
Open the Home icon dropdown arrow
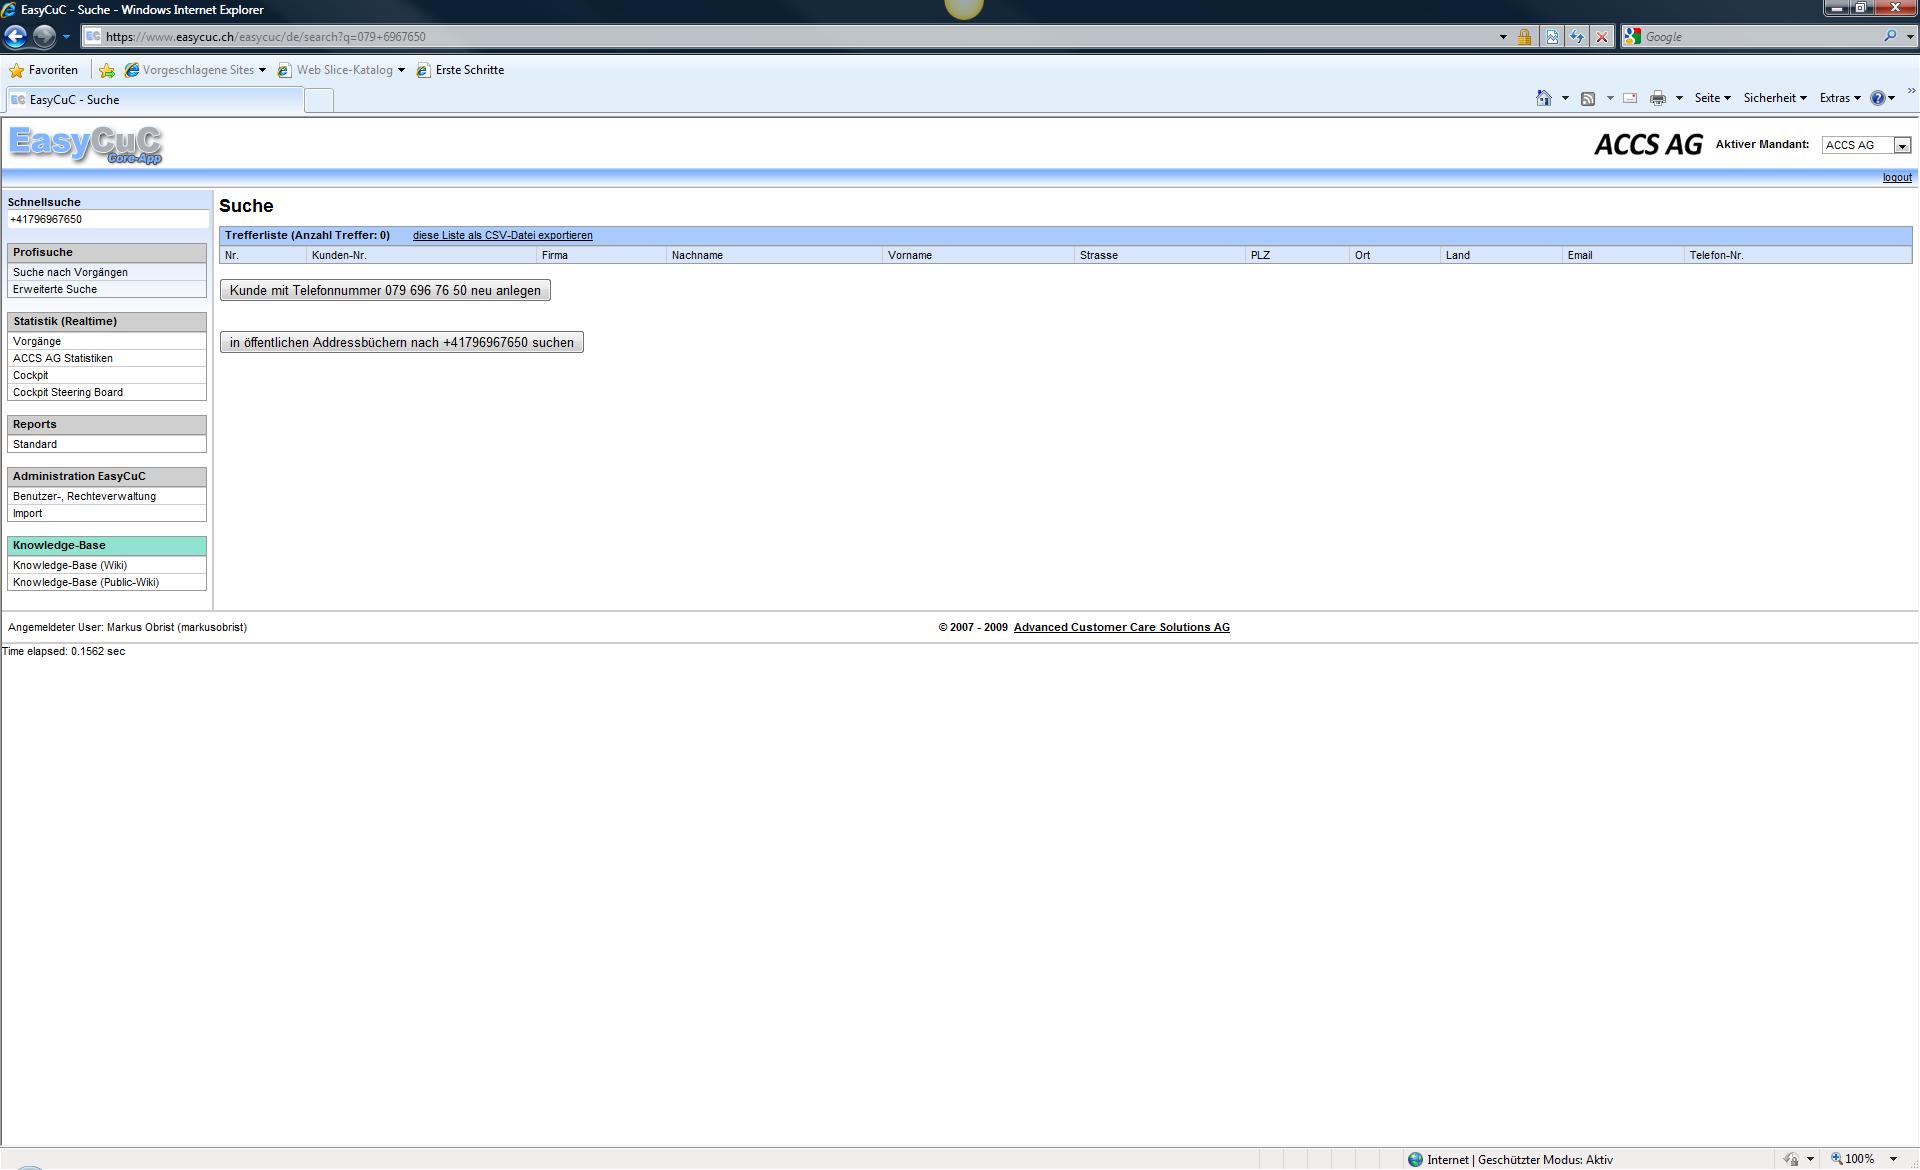pos(1565,98)
